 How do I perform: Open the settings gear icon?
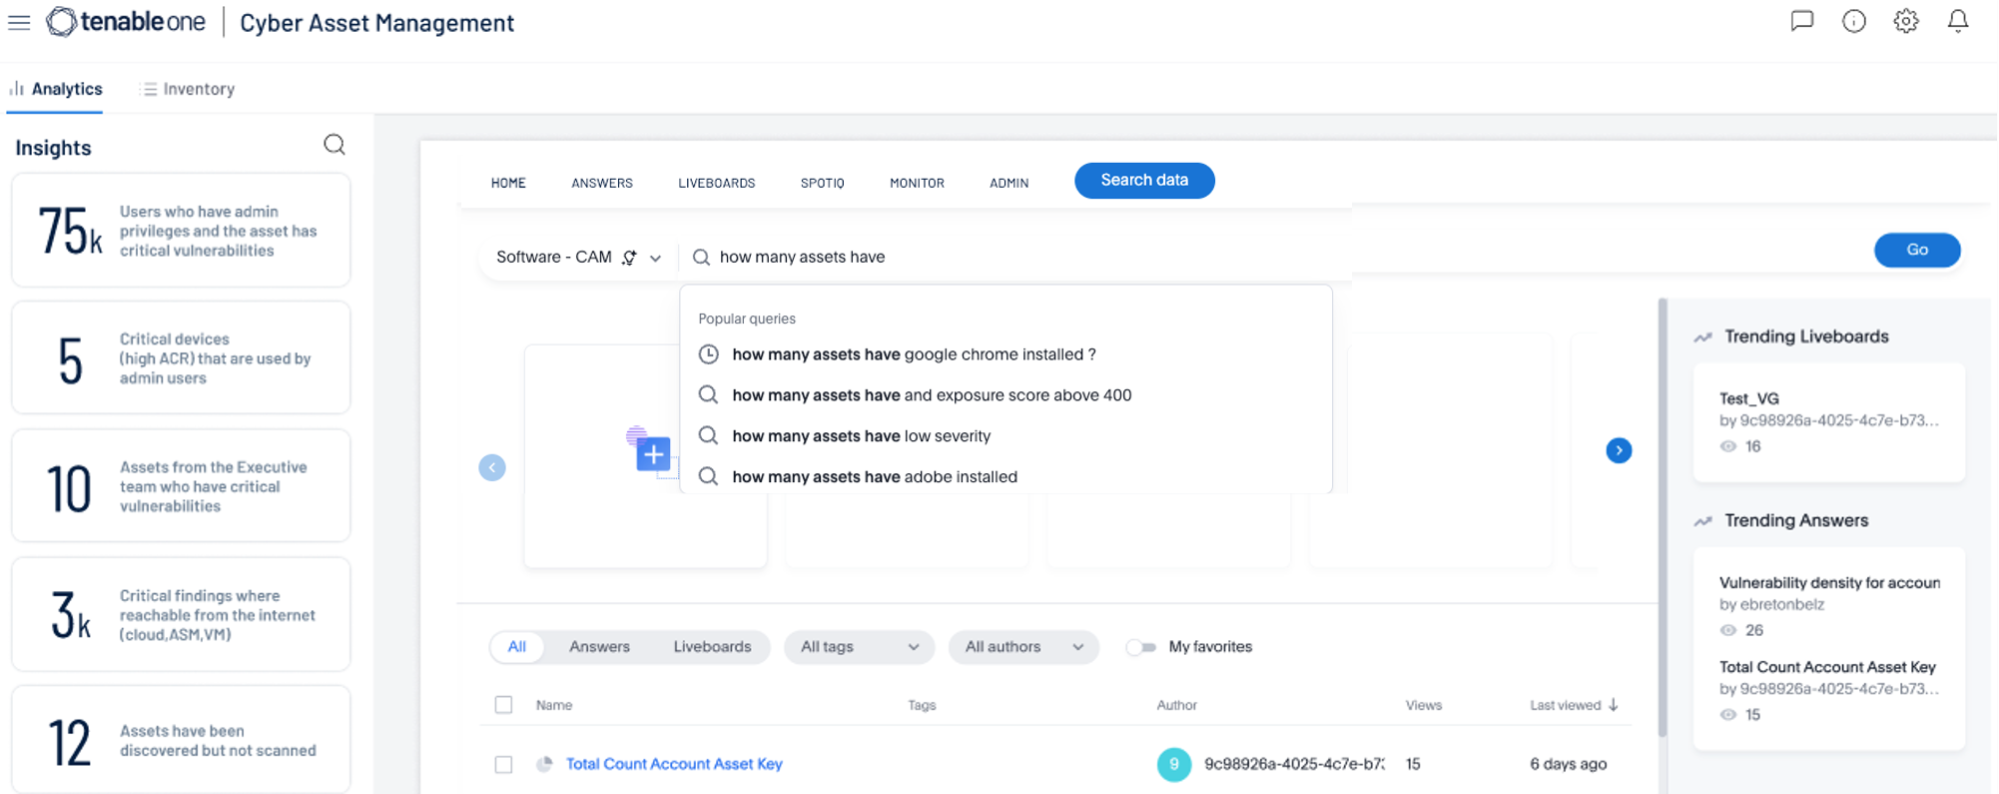click(1905, 21)
